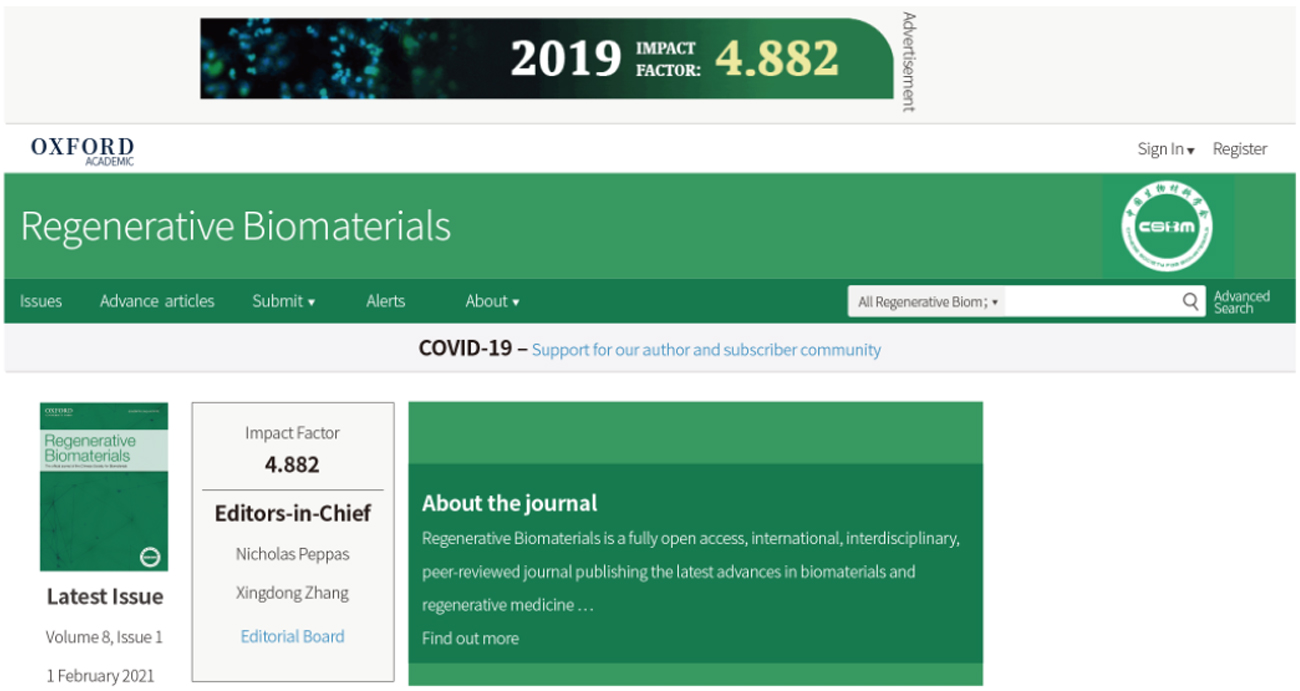
Task: Click the Register link
Action: coord(1239,149)
